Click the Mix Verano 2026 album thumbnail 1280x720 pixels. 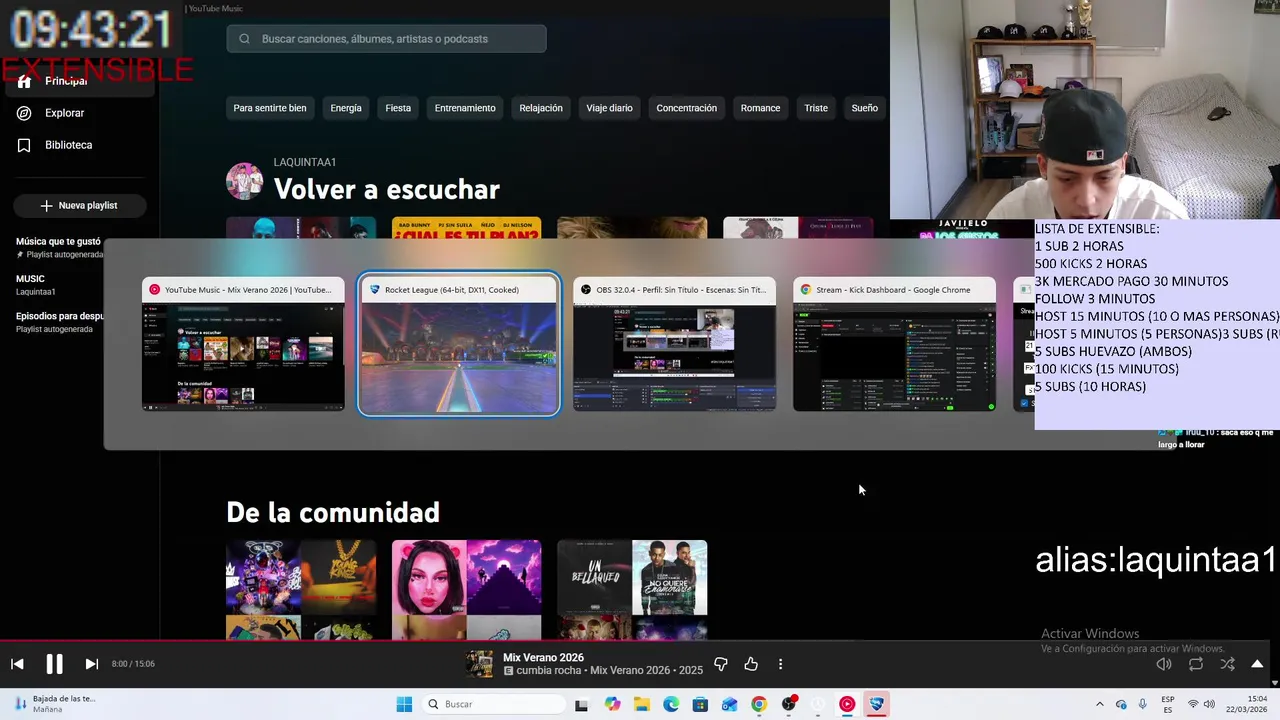(480, 664)
